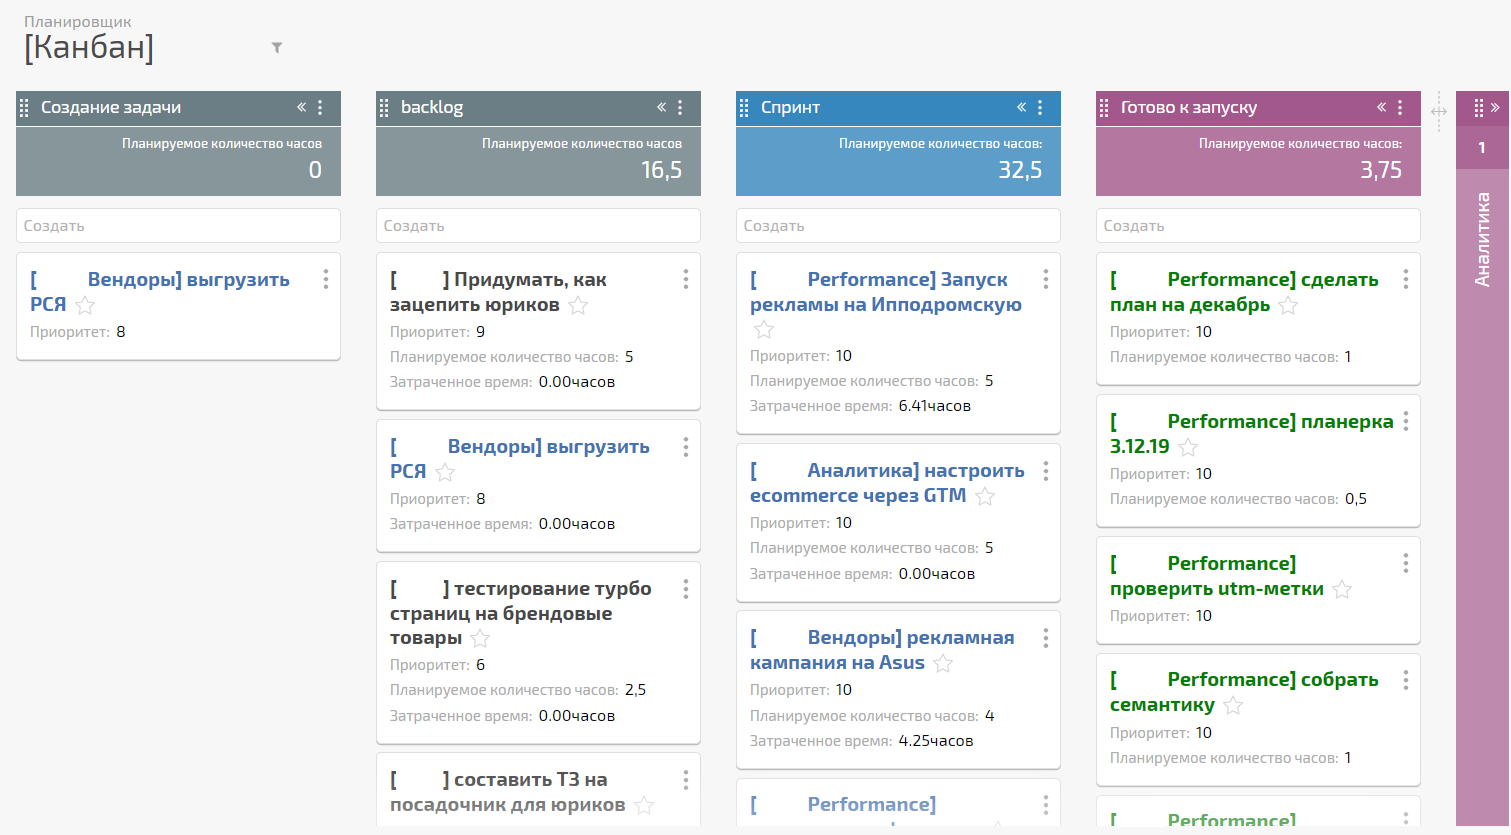Open 'Запуск рекламы наIpподромскую' task link

click(885, 292)
